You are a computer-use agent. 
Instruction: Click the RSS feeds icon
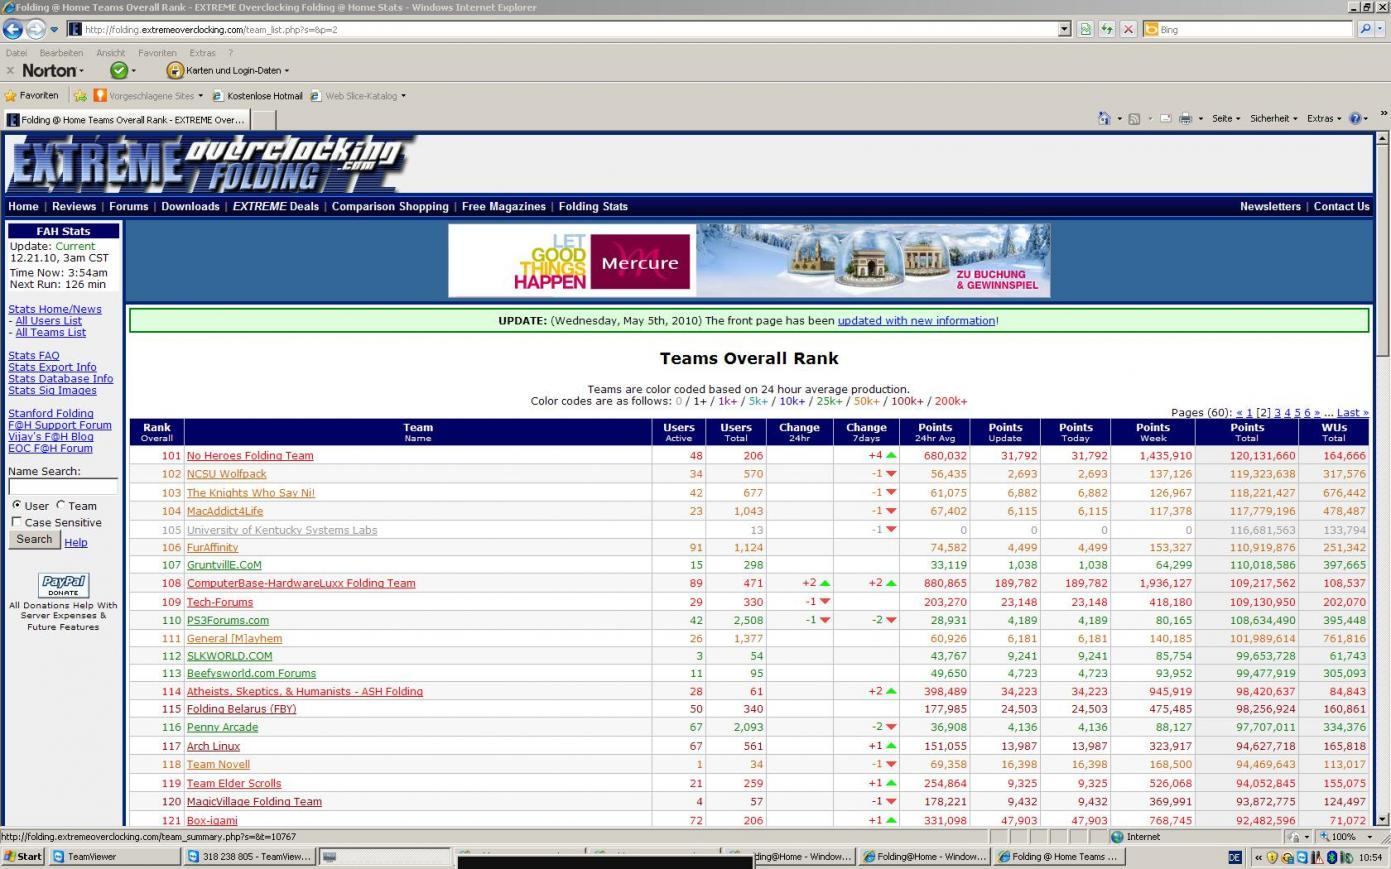click(x=1134, y=118)
